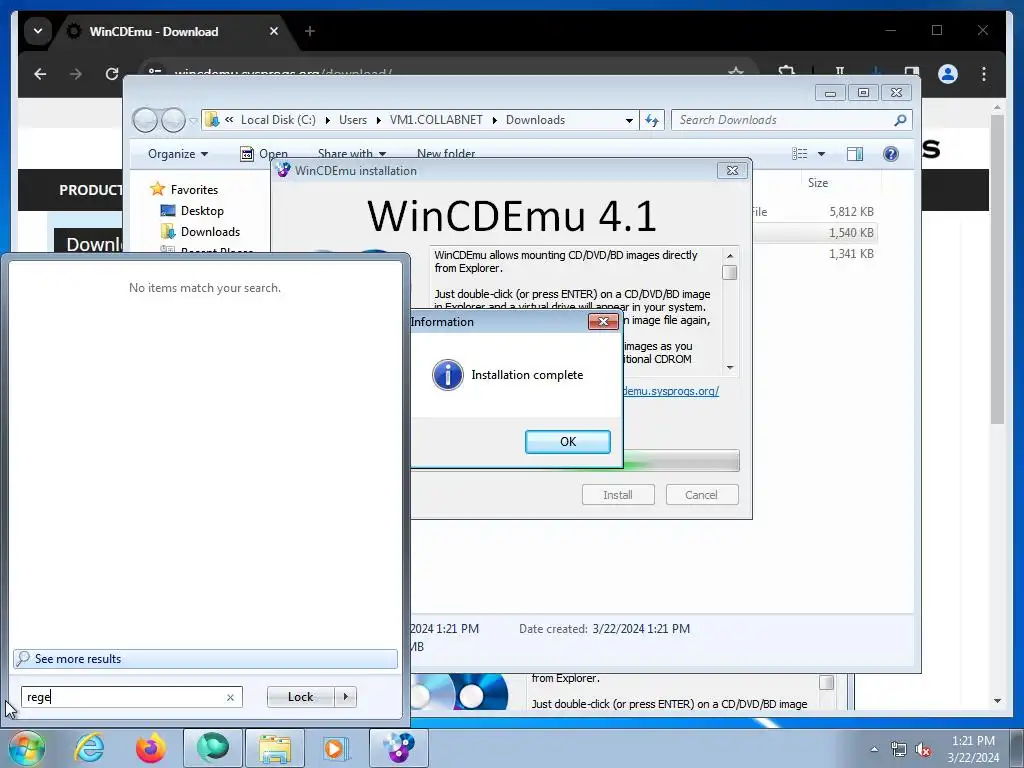Viewport: 1024px width, 768px height.
Task: Open the green globe browser taskbar icon
Action: pos(213,748)
